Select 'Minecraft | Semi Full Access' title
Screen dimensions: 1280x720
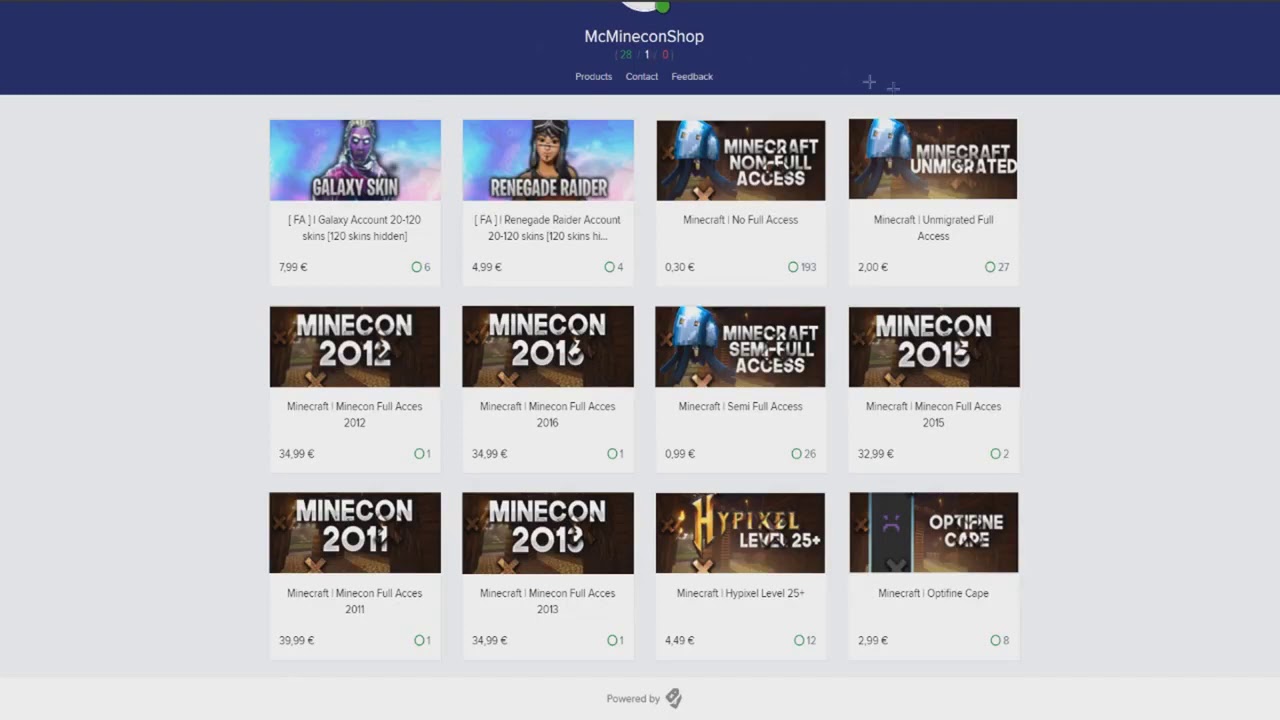pos(741,407)
